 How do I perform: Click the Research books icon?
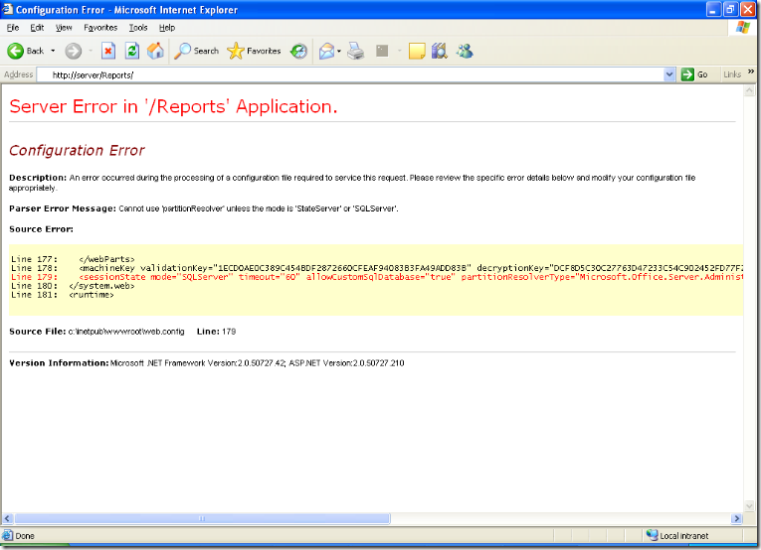439,51
